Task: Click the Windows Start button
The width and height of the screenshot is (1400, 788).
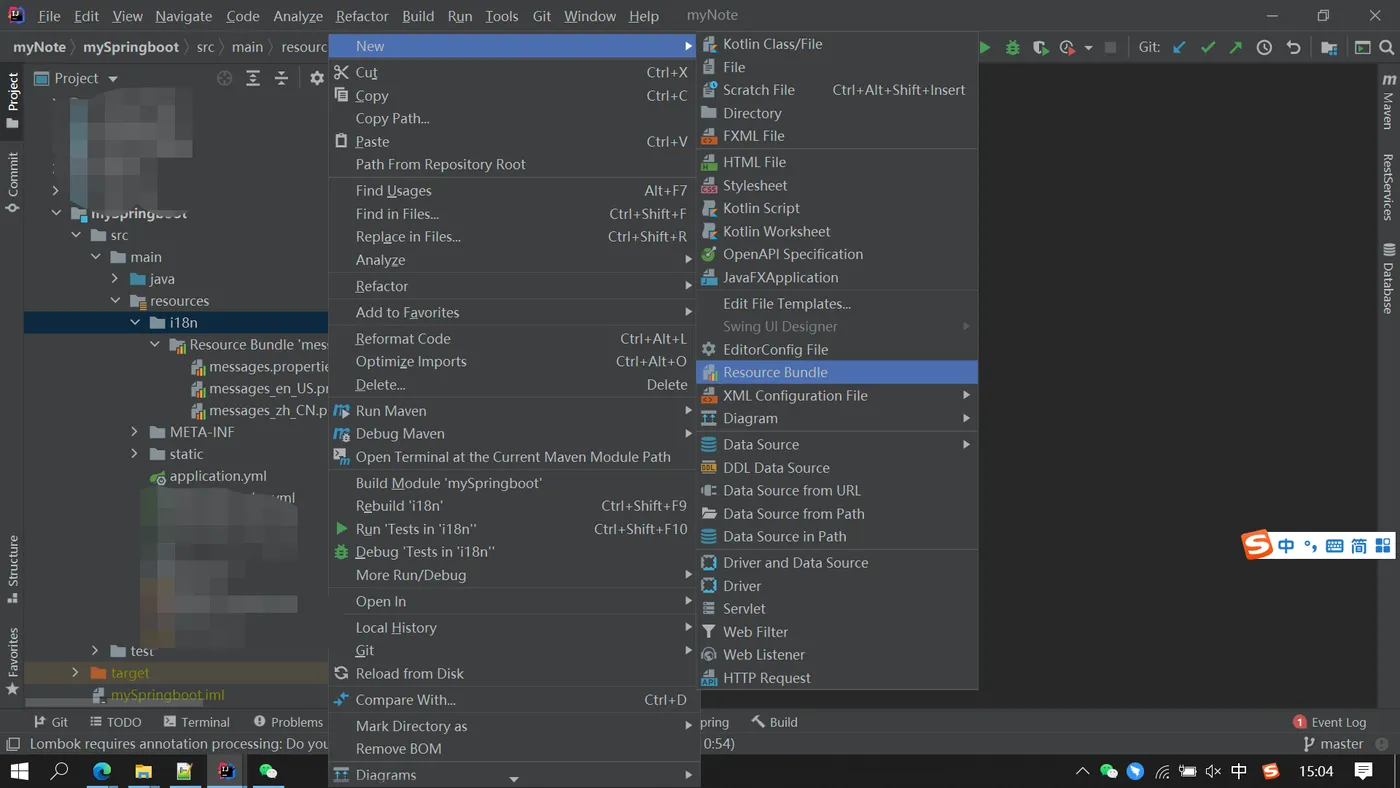Action: (x=18, y=771)
